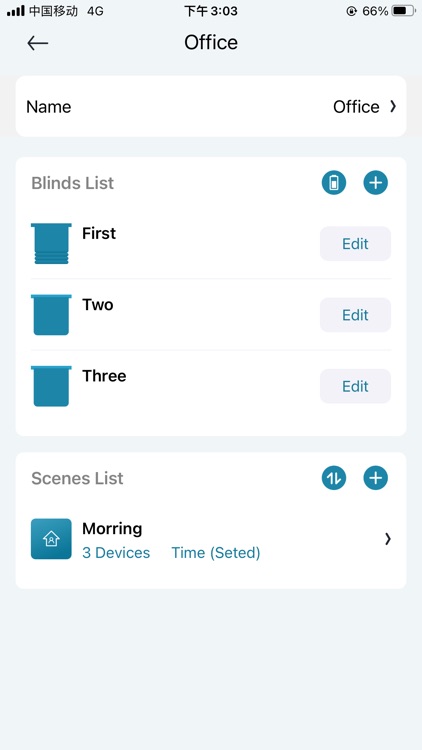The width and height of the screenshot is (422, 750).
Task: Tap the battery indicator in status bar
Action: coord(403,11)
